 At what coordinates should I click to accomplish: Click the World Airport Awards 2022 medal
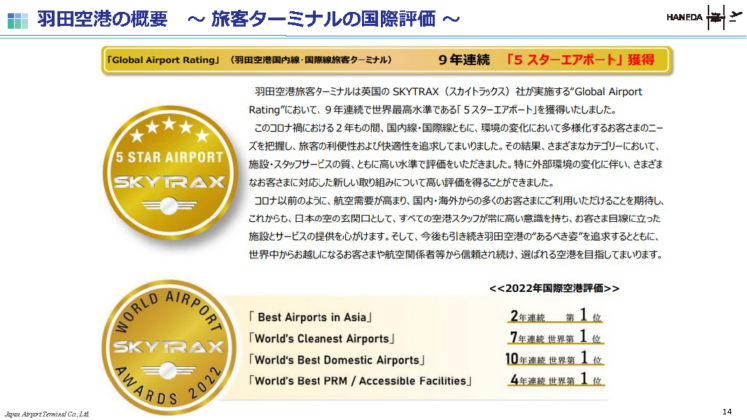[x=169, y=348]
